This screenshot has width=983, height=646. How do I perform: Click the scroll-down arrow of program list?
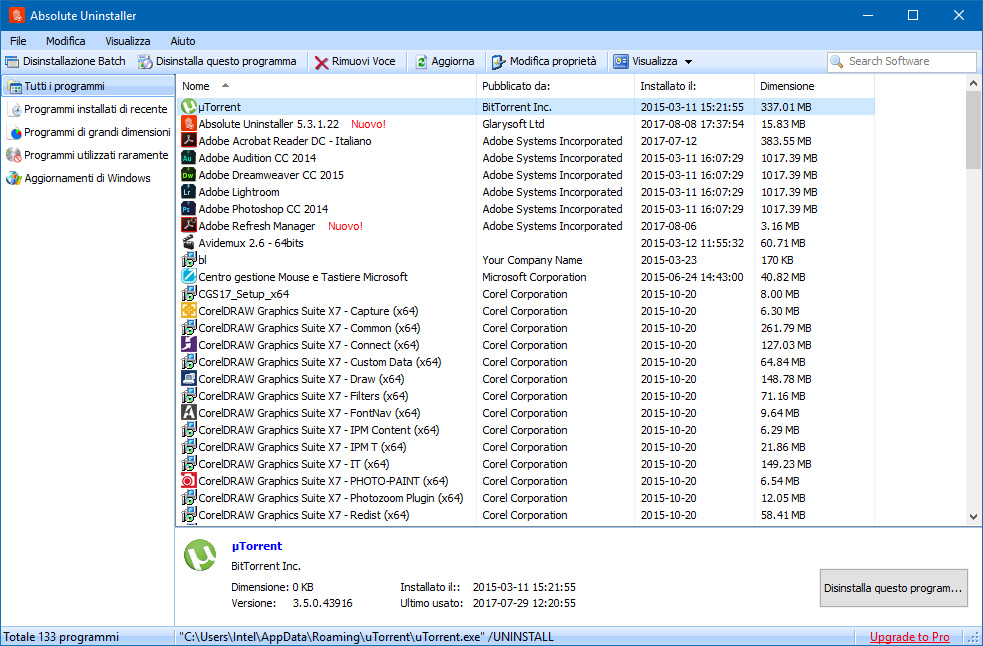pos(974,517)
